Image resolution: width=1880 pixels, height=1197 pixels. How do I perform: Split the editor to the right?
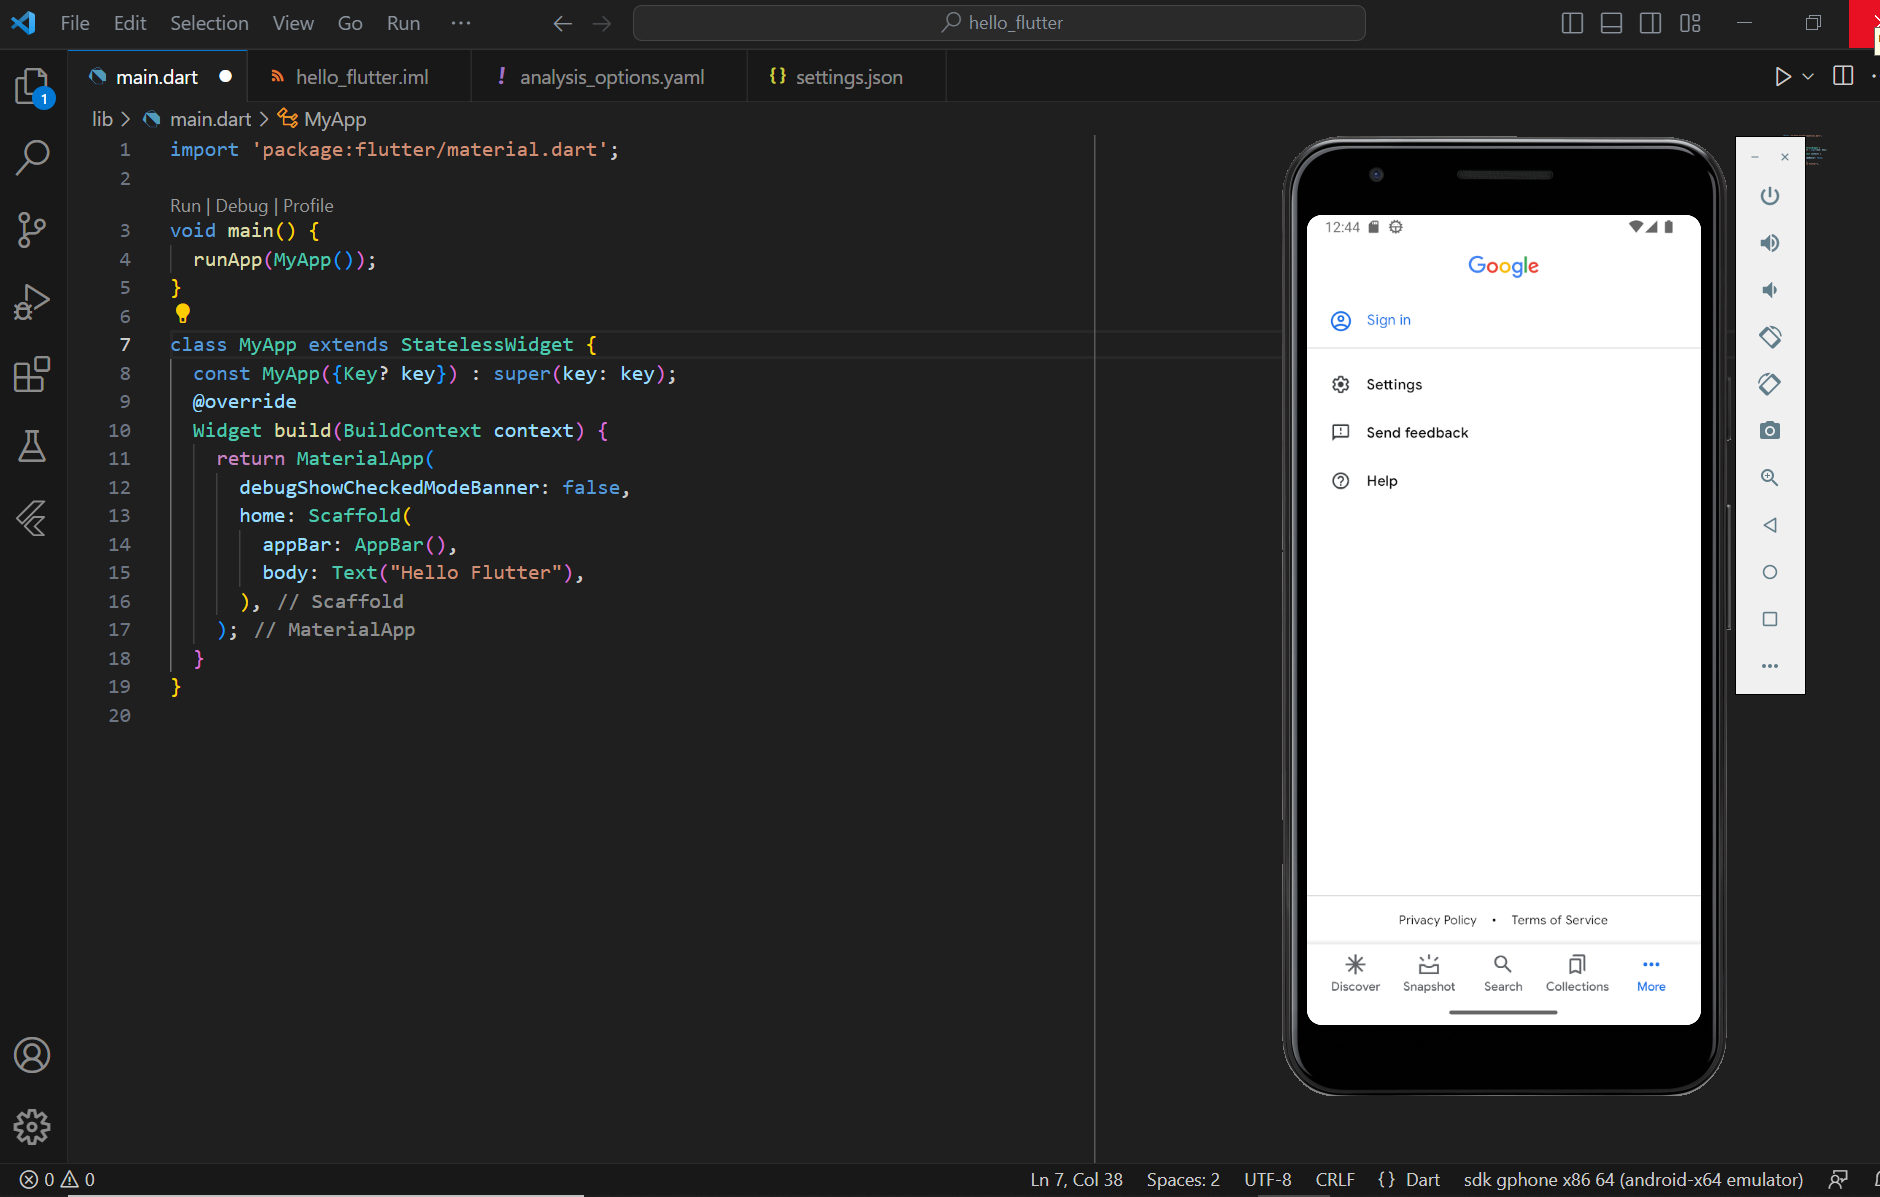tap(1843, 76)
